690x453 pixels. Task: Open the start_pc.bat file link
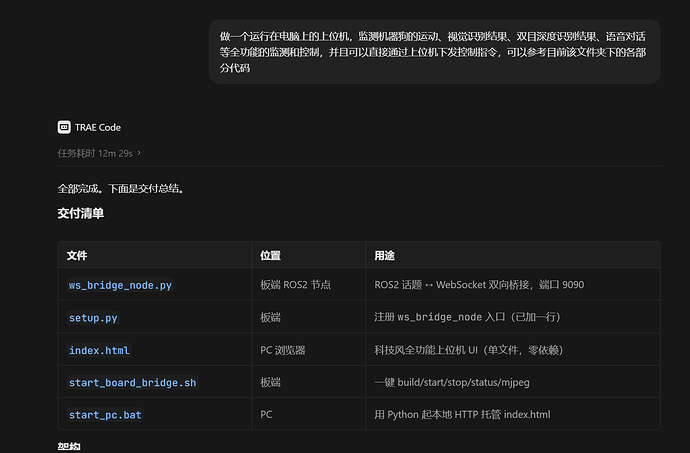pyautogui.click(x=105, y=415)
